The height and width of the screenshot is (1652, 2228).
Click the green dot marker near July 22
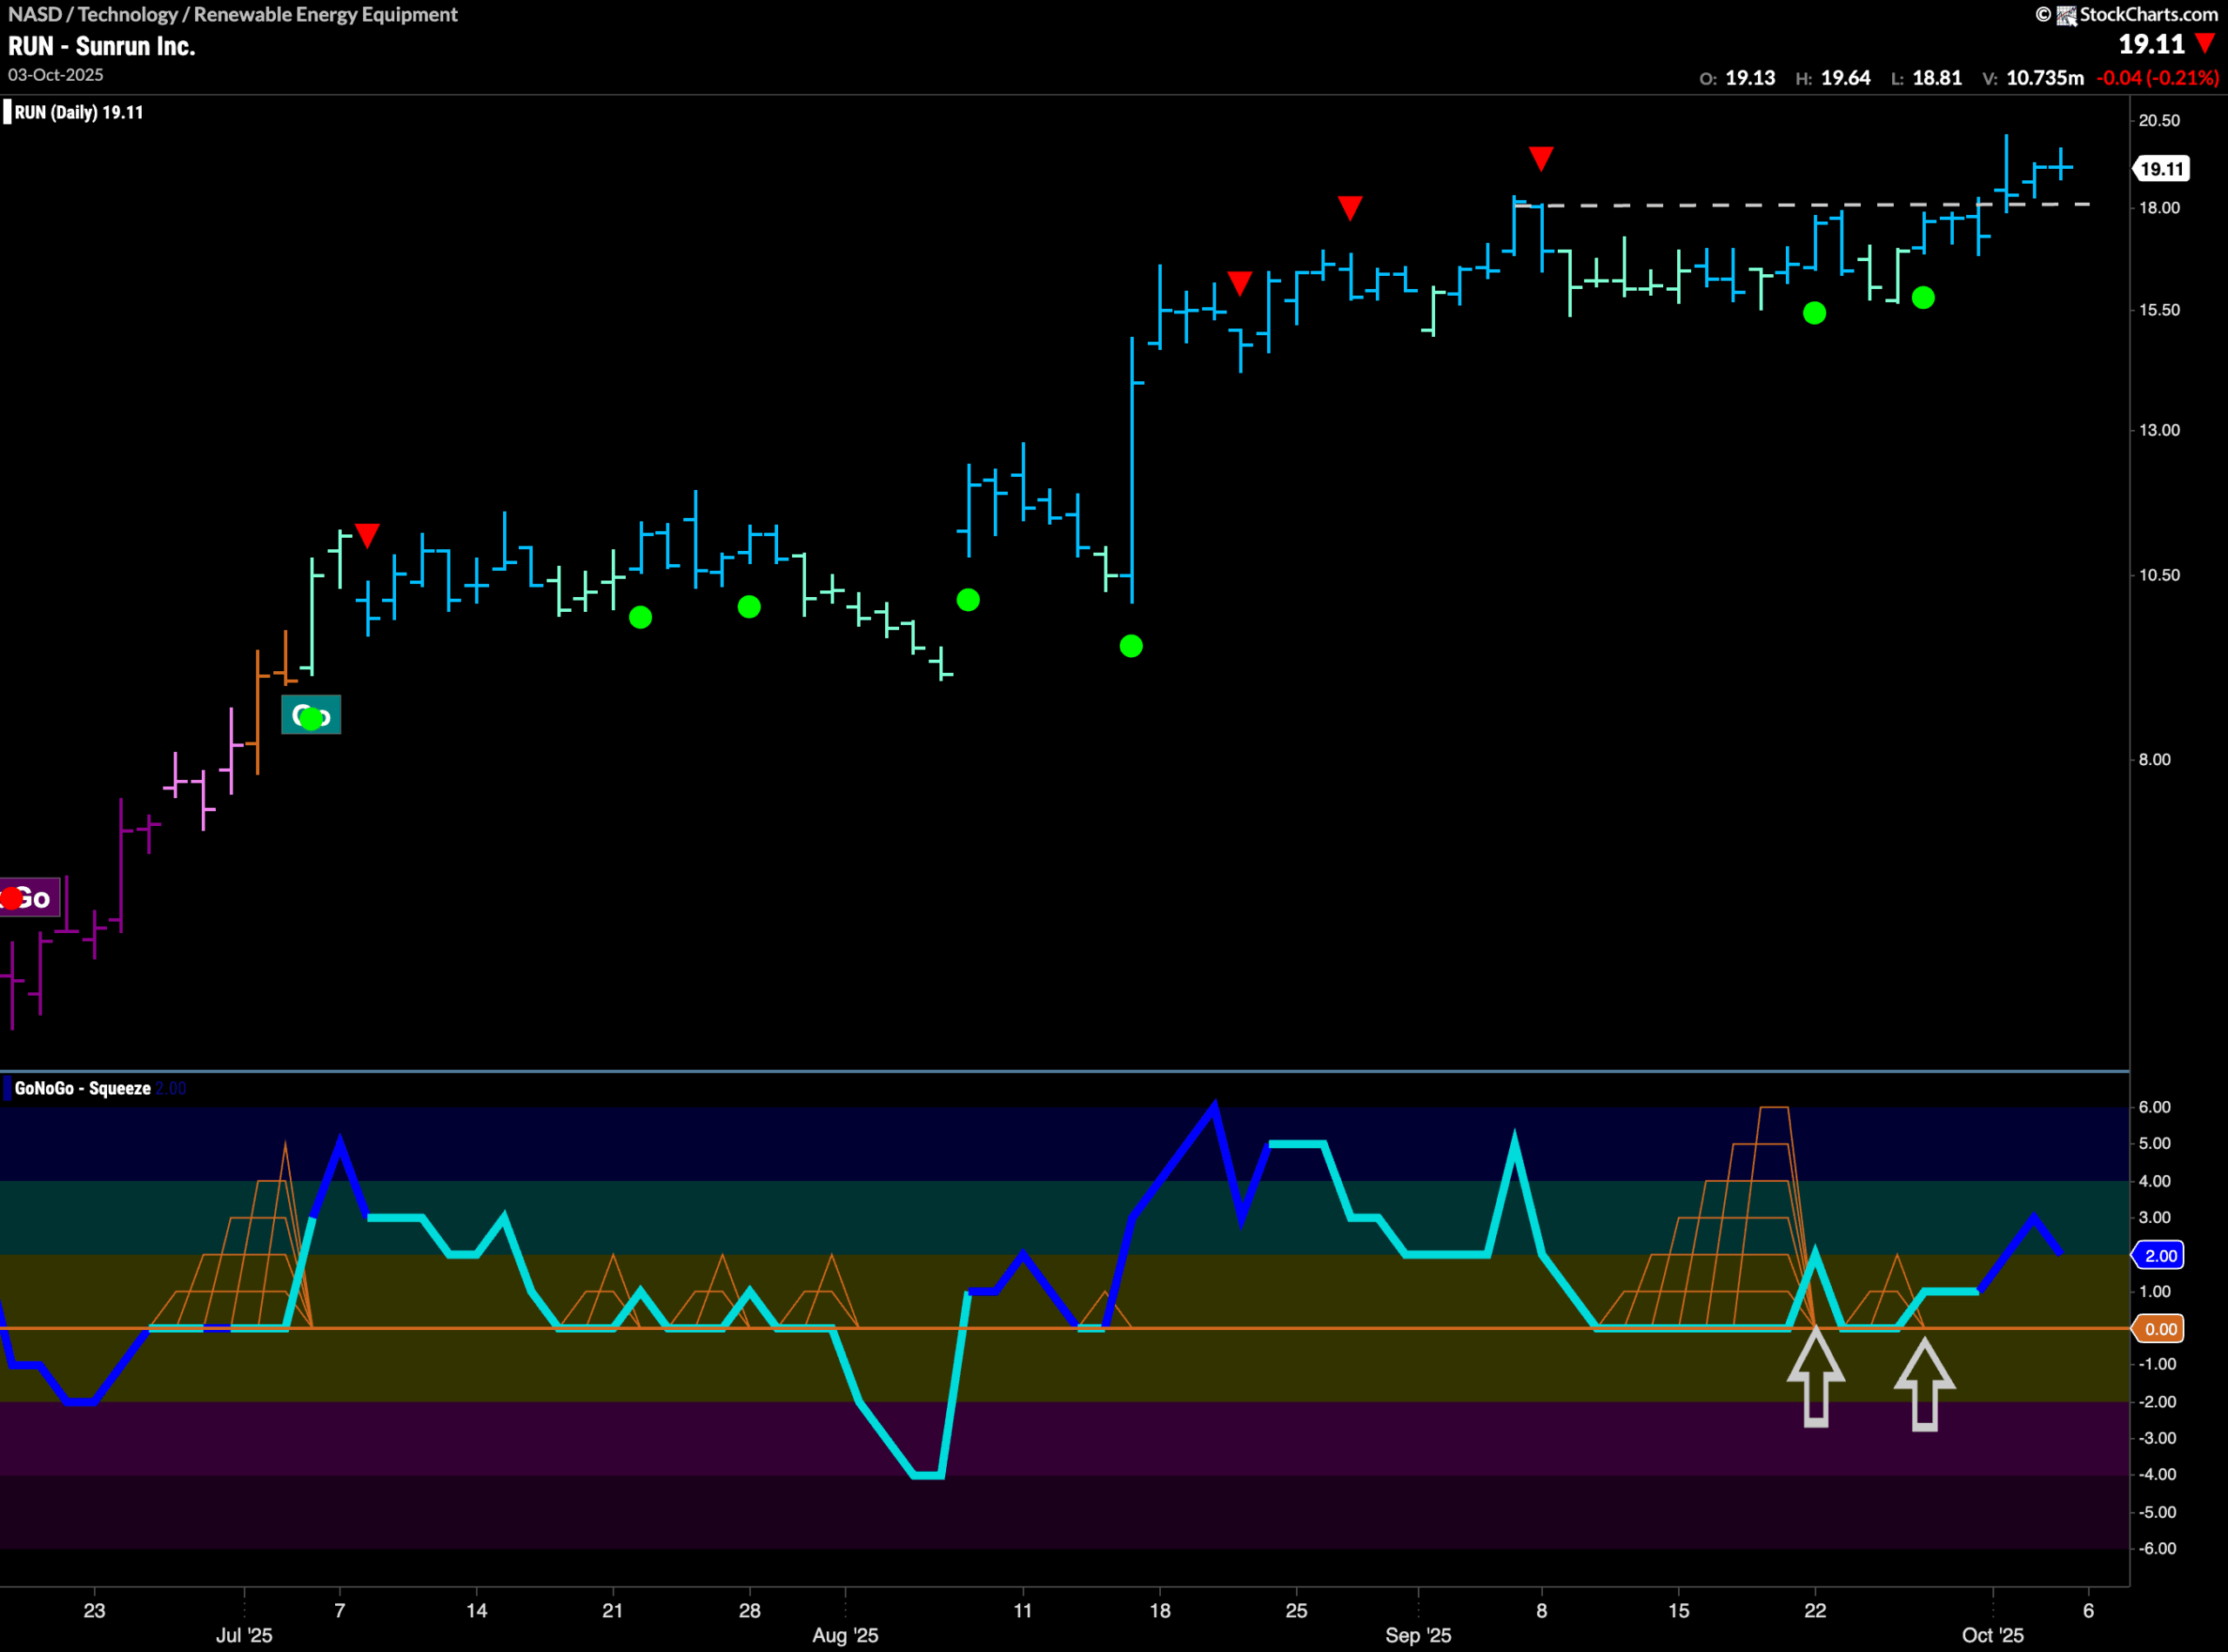click(x=640, y=617)
